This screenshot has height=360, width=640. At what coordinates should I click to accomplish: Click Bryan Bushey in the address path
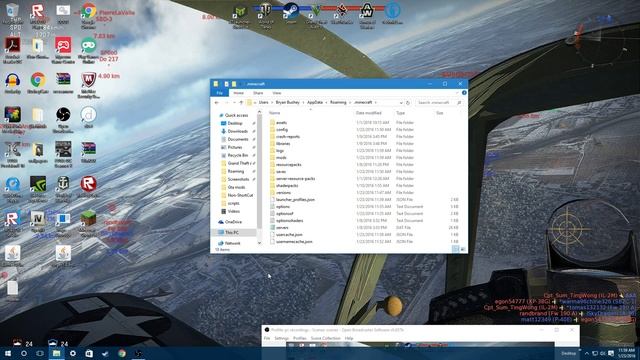click(x=288, y=102)
